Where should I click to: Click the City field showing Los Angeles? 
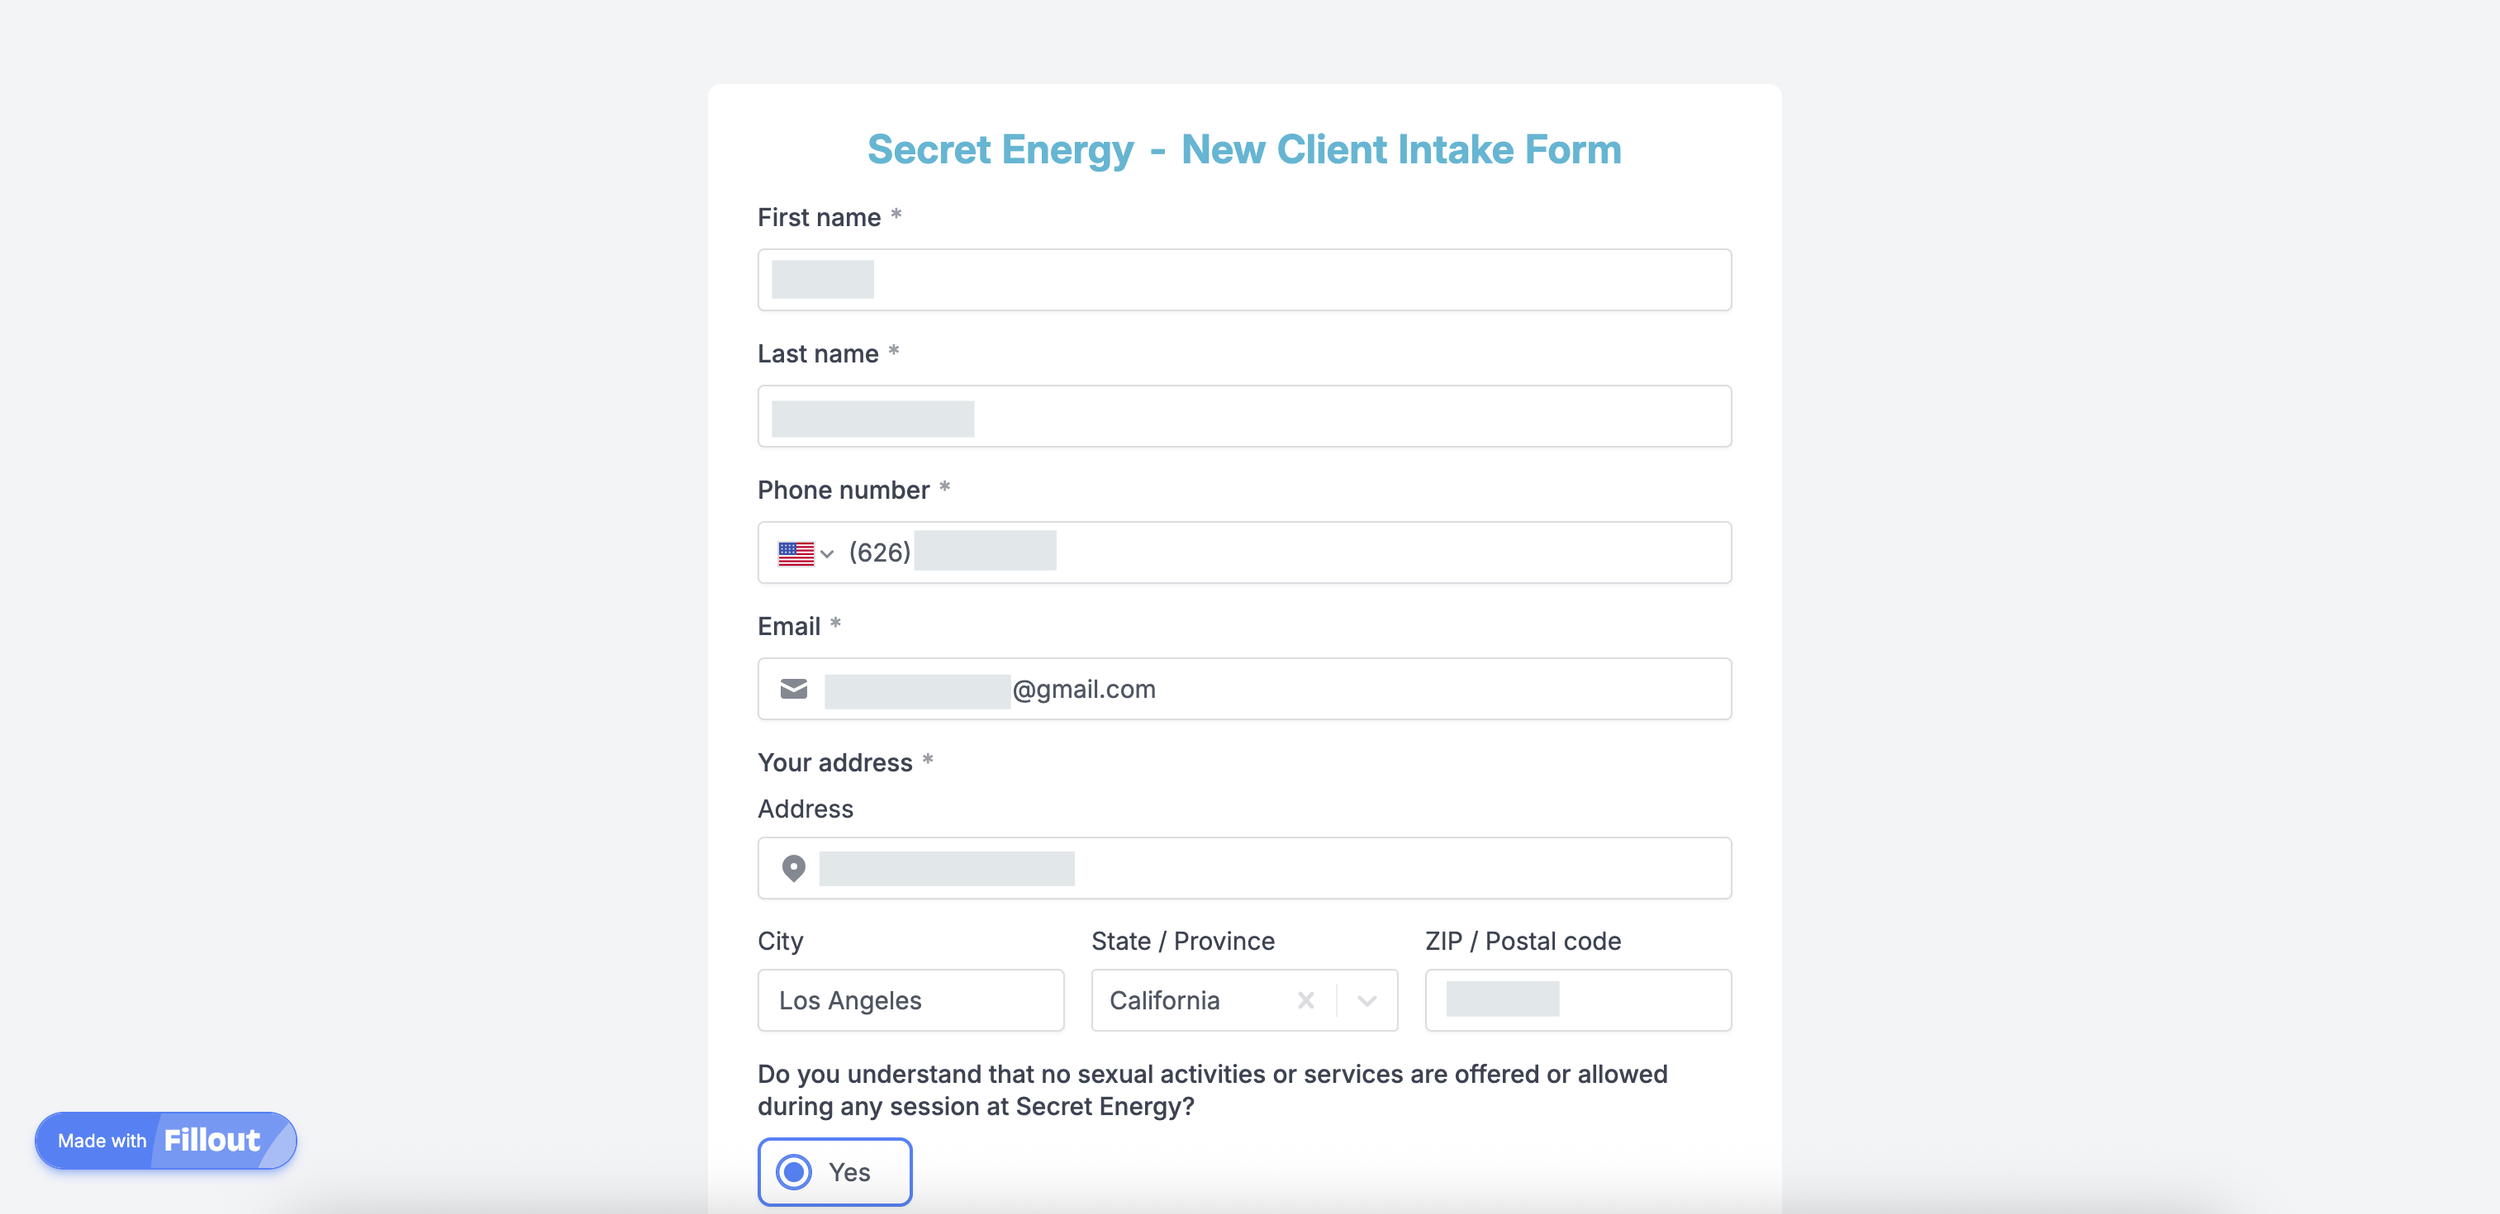(910, 1000)
